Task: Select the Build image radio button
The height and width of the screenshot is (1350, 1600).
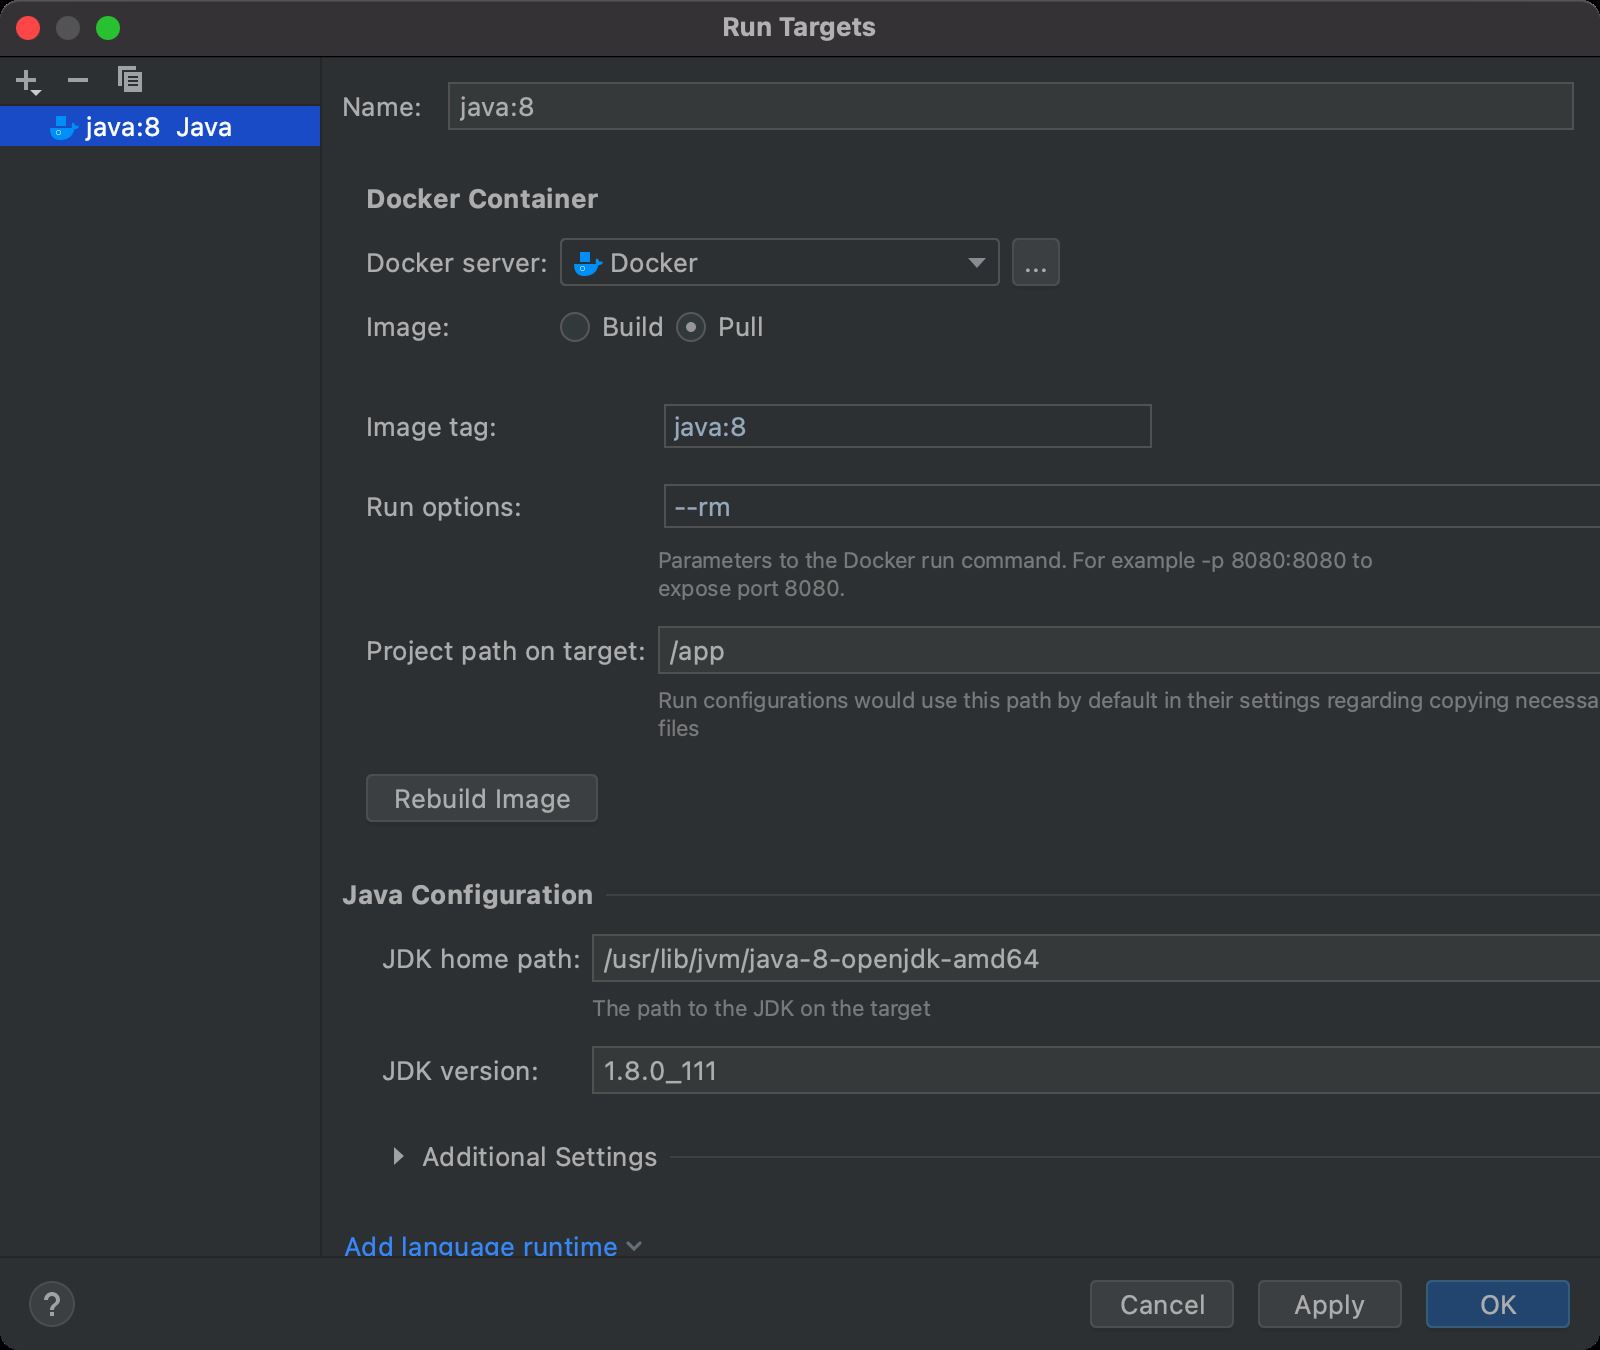Action: (x=575, y=327)
